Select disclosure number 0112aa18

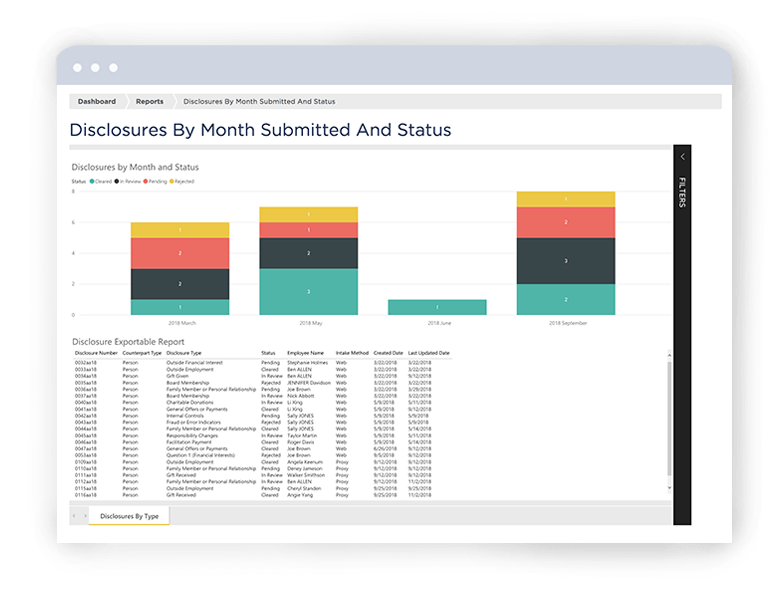(86, 482)
